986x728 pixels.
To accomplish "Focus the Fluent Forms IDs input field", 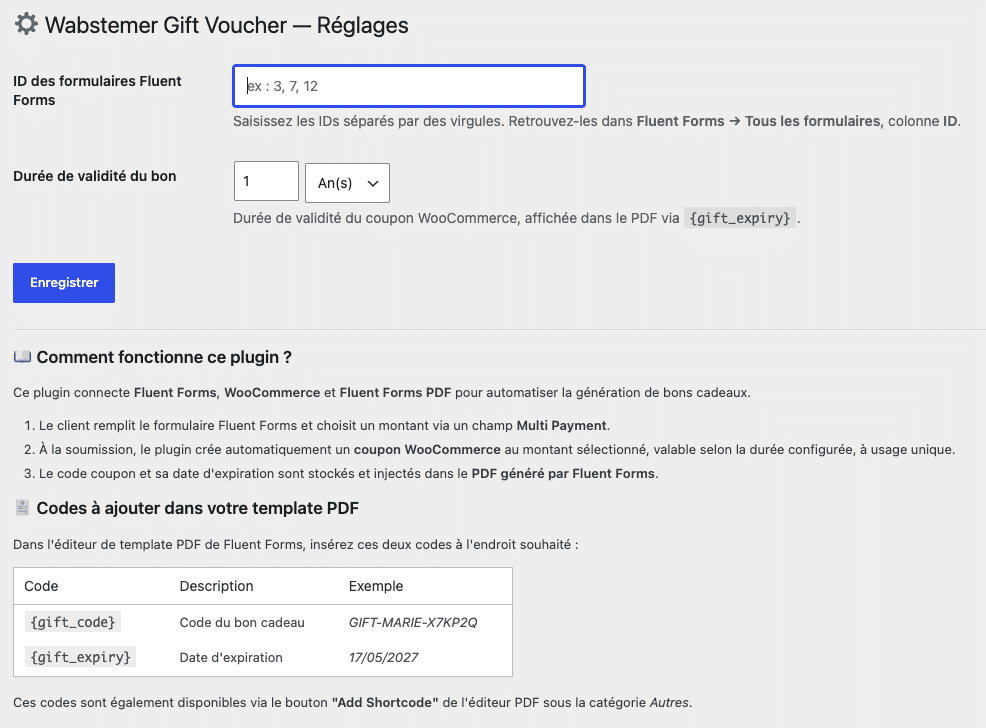I will coord(409,86).
